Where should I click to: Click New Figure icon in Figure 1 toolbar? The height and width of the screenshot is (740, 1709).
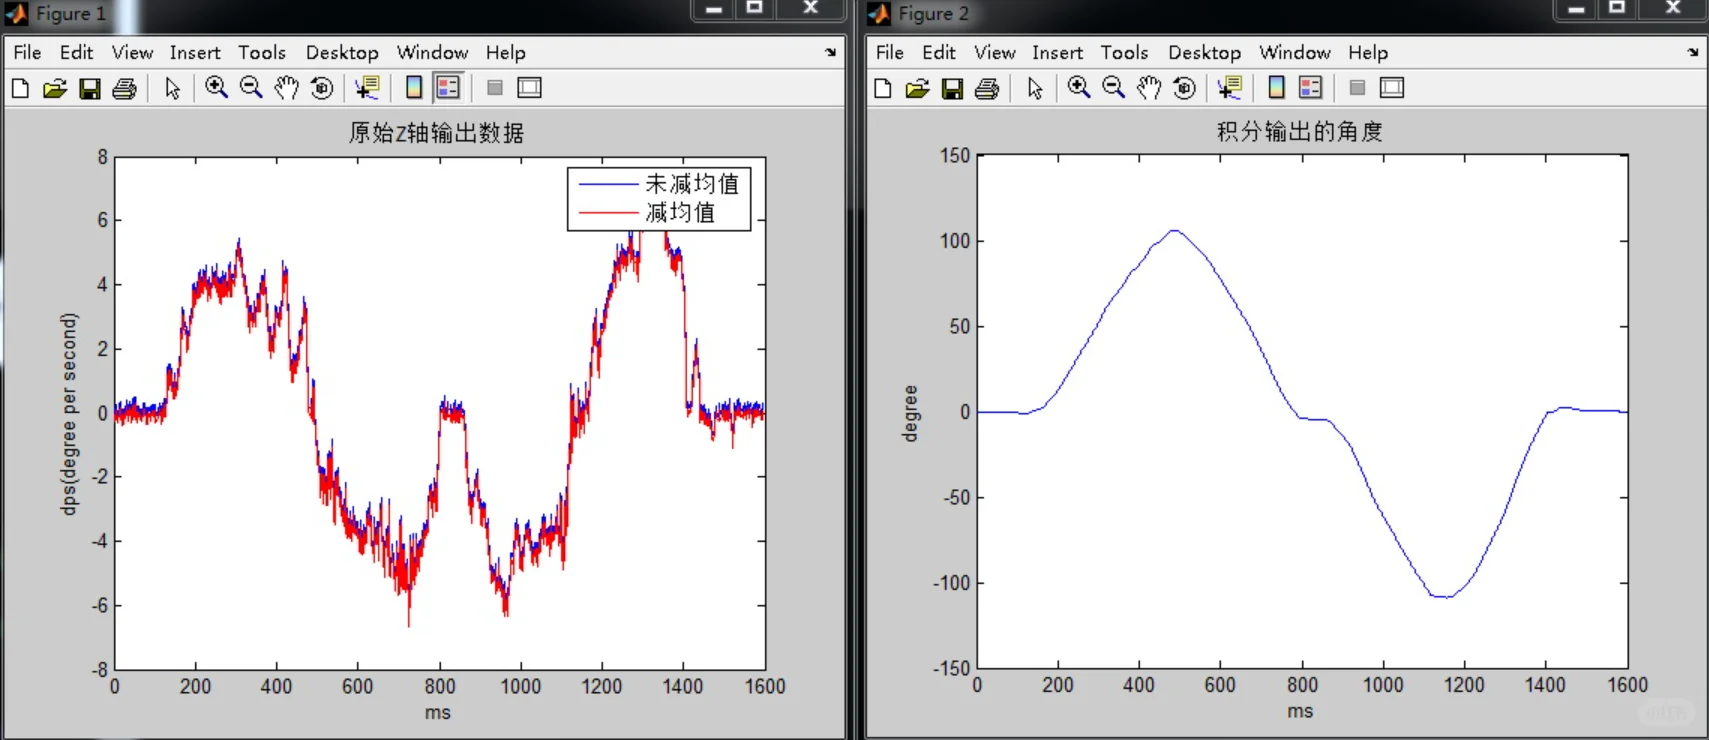pyautogui.click(x=20, y=88)
